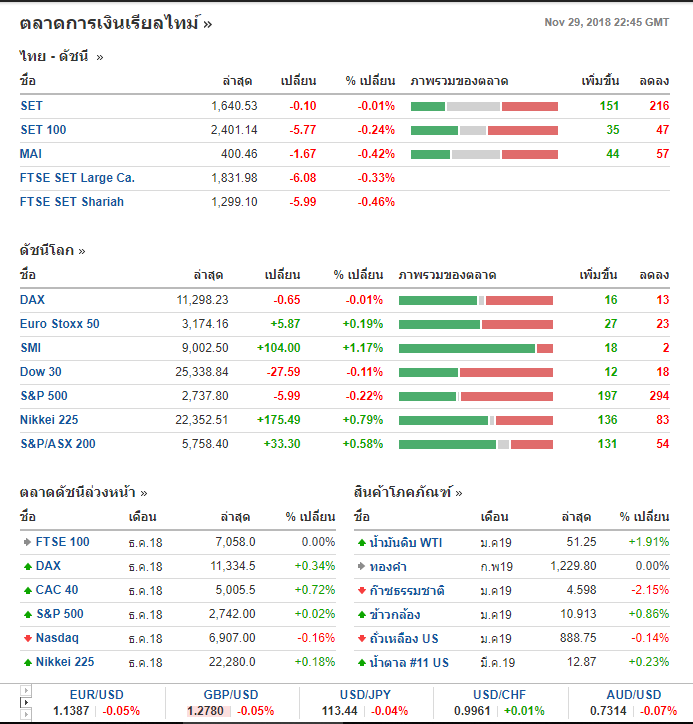This screenshot has height=724, width=693.
Task: Open Nikkei 225 in world indices
Action: (x=49, y=420)
